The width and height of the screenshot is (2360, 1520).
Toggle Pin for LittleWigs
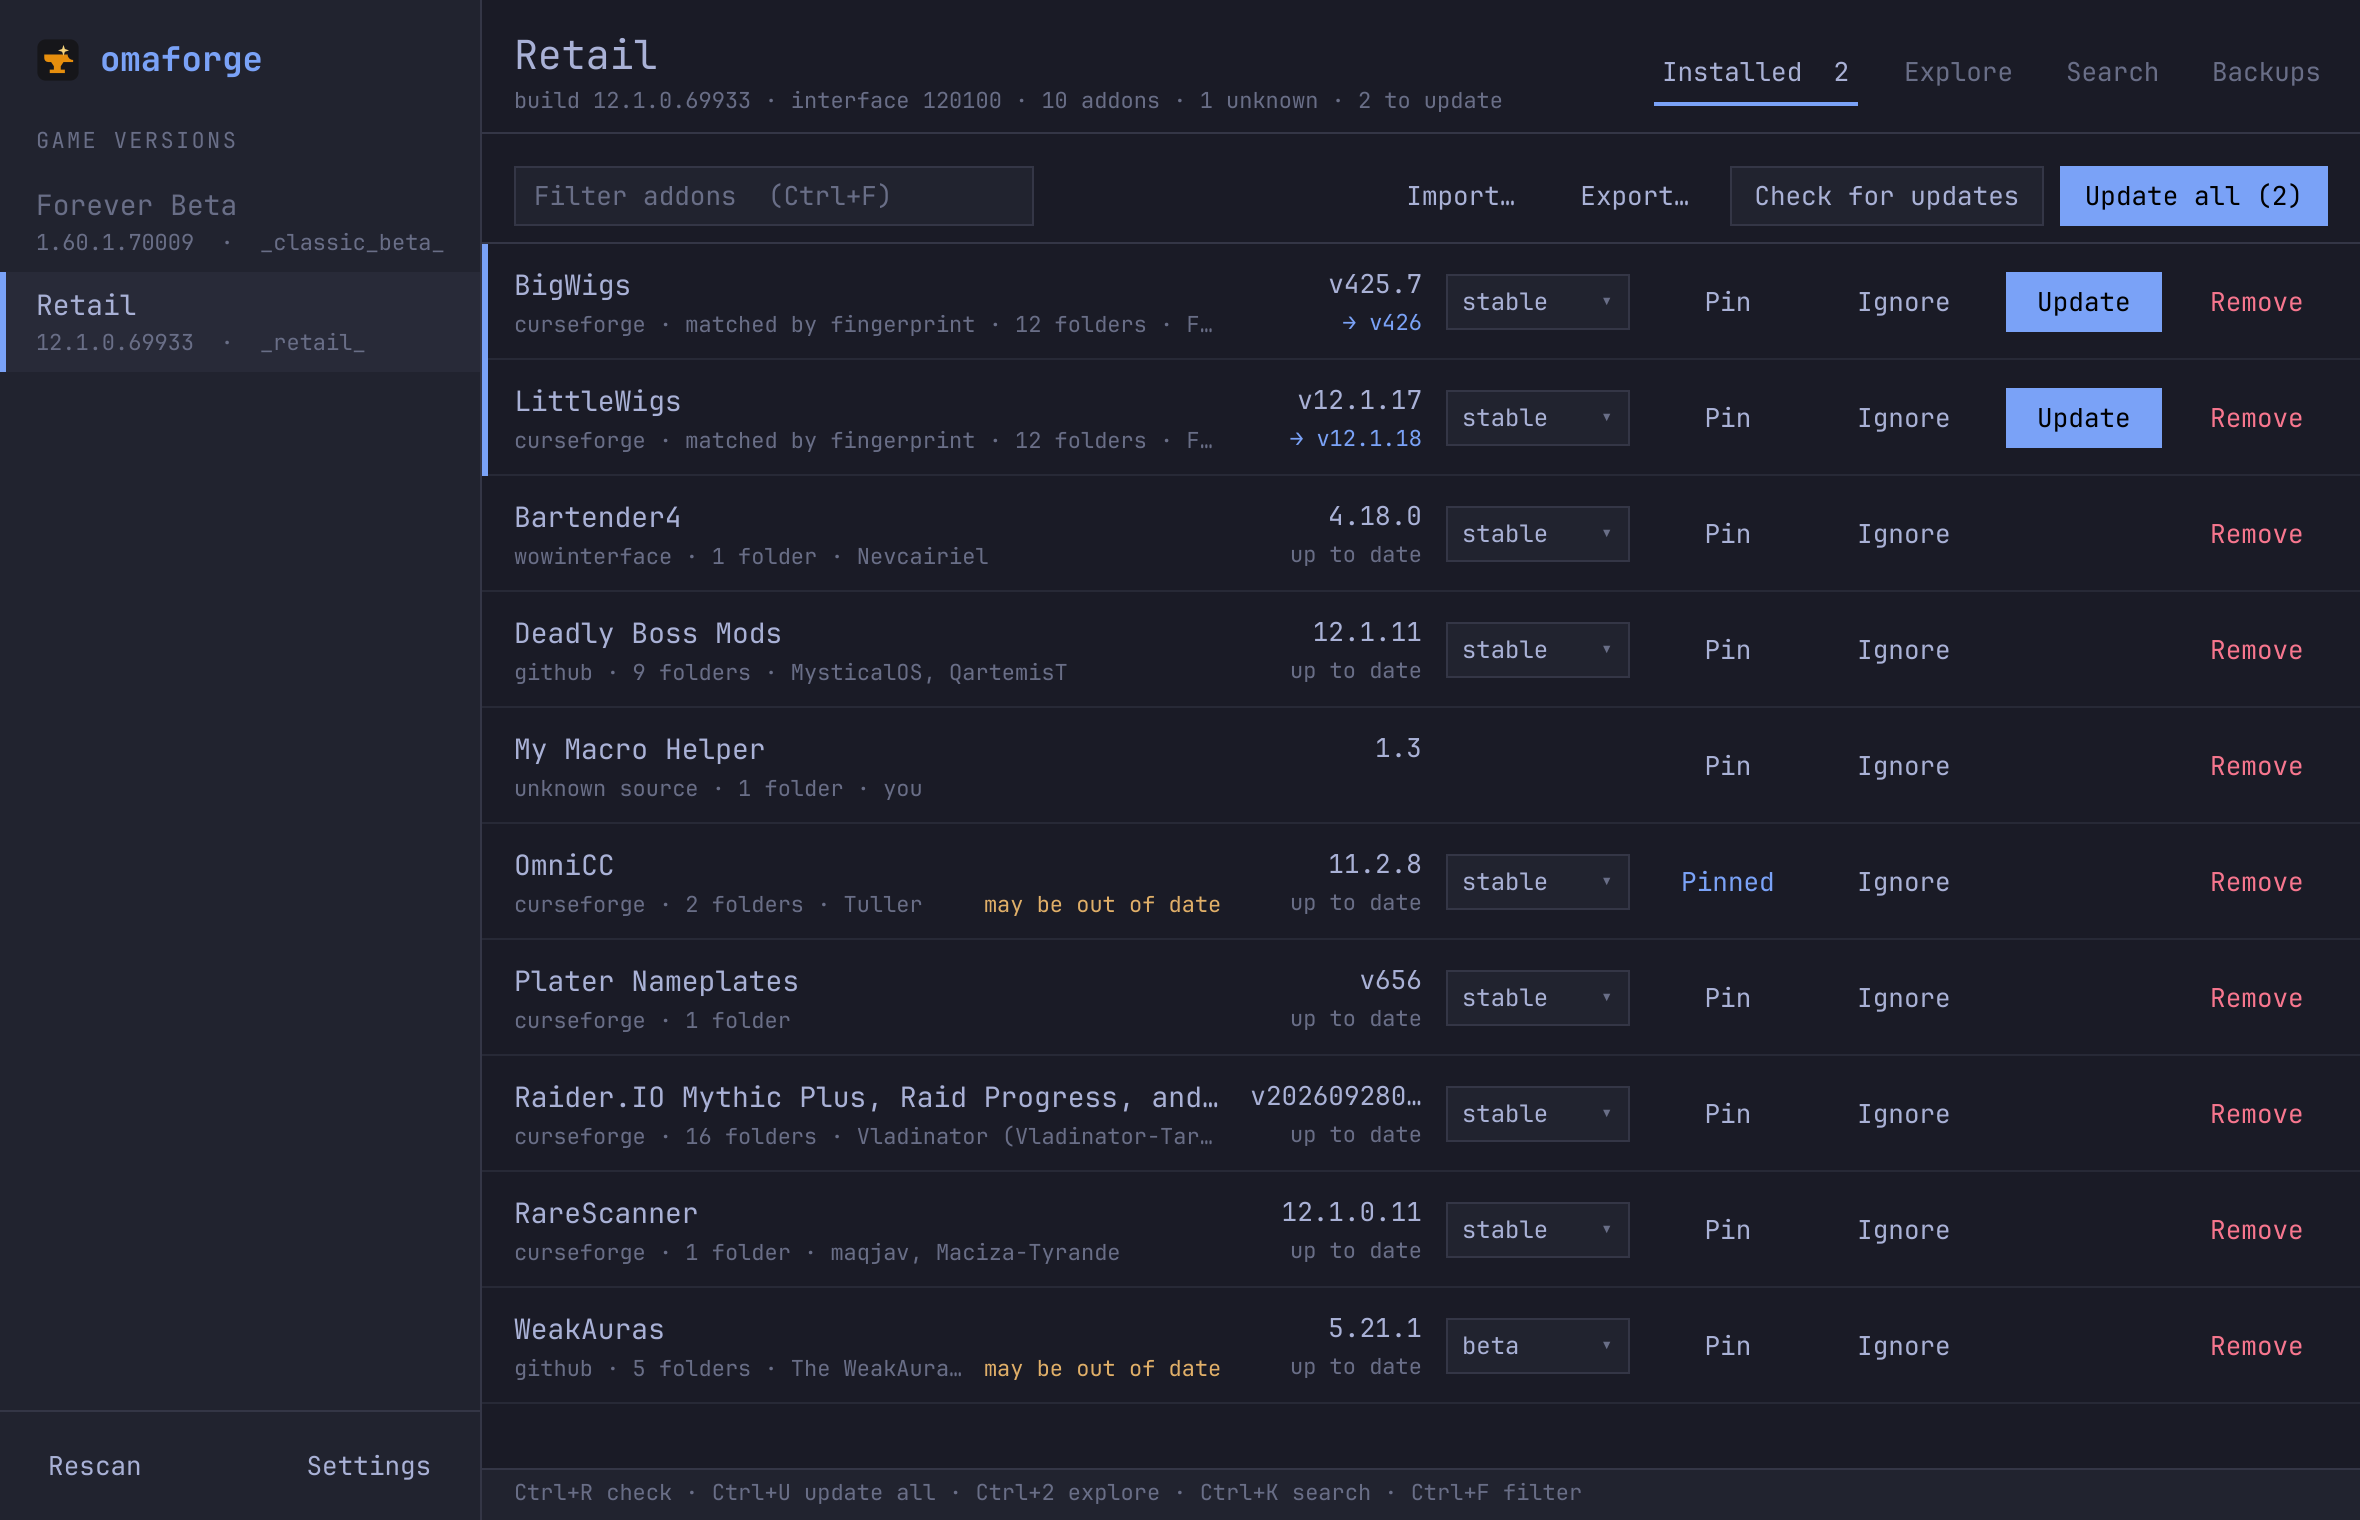[x=1727, y=418]
